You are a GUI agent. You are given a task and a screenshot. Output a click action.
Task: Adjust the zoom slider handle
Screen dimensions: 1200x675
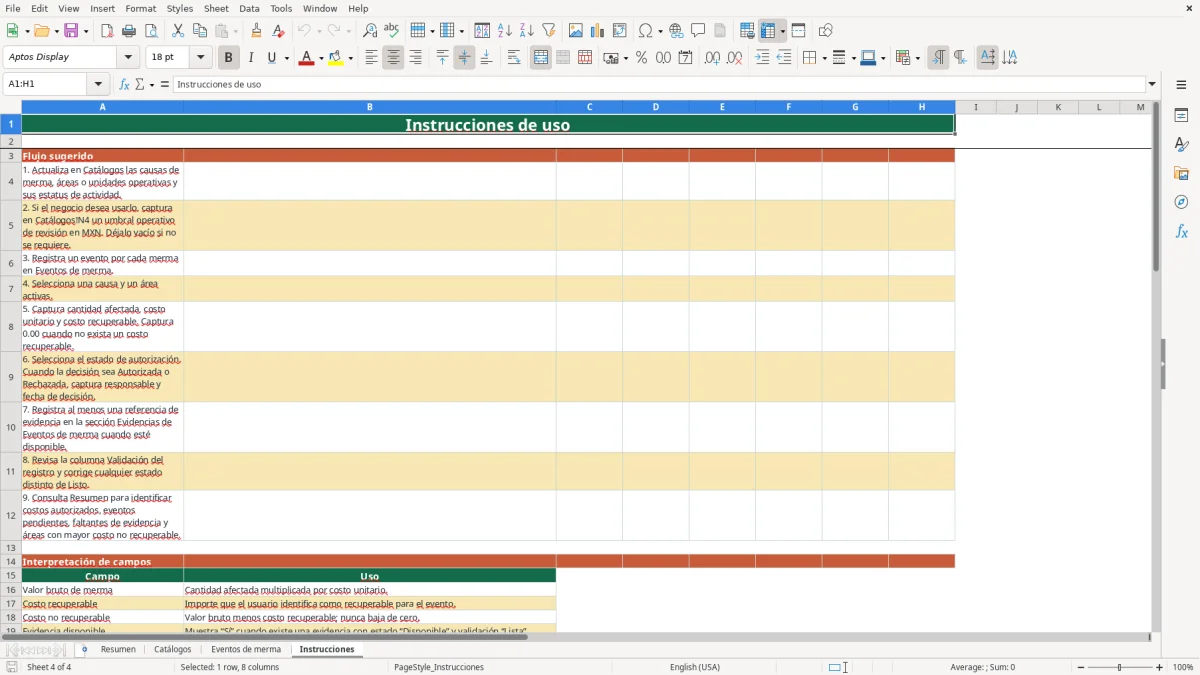coord(1120,667)
